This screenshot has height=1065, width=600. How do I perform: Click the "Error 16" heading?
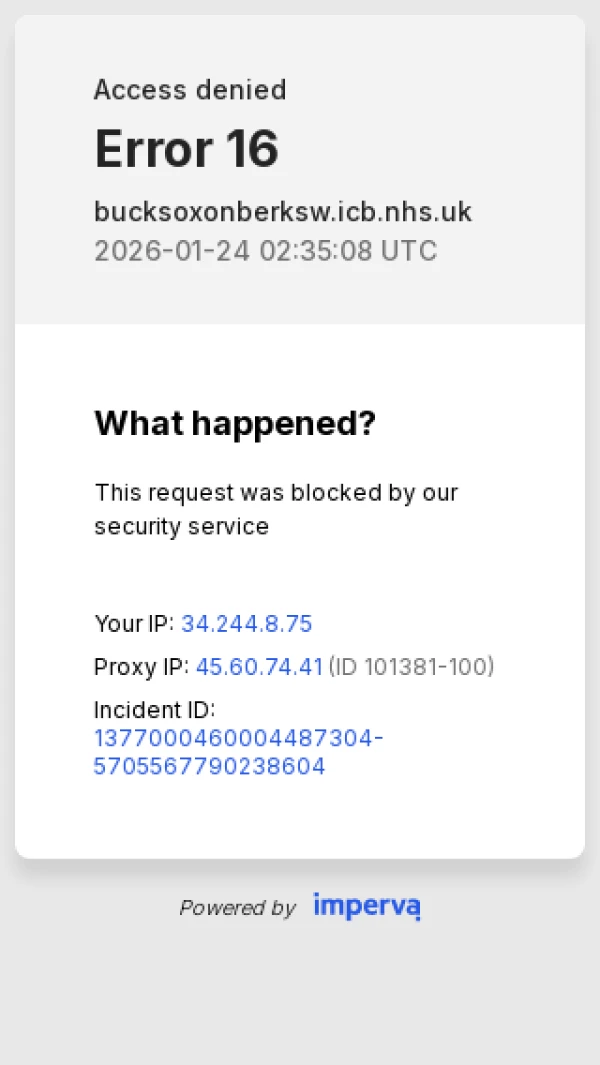[x=186, y=150]
